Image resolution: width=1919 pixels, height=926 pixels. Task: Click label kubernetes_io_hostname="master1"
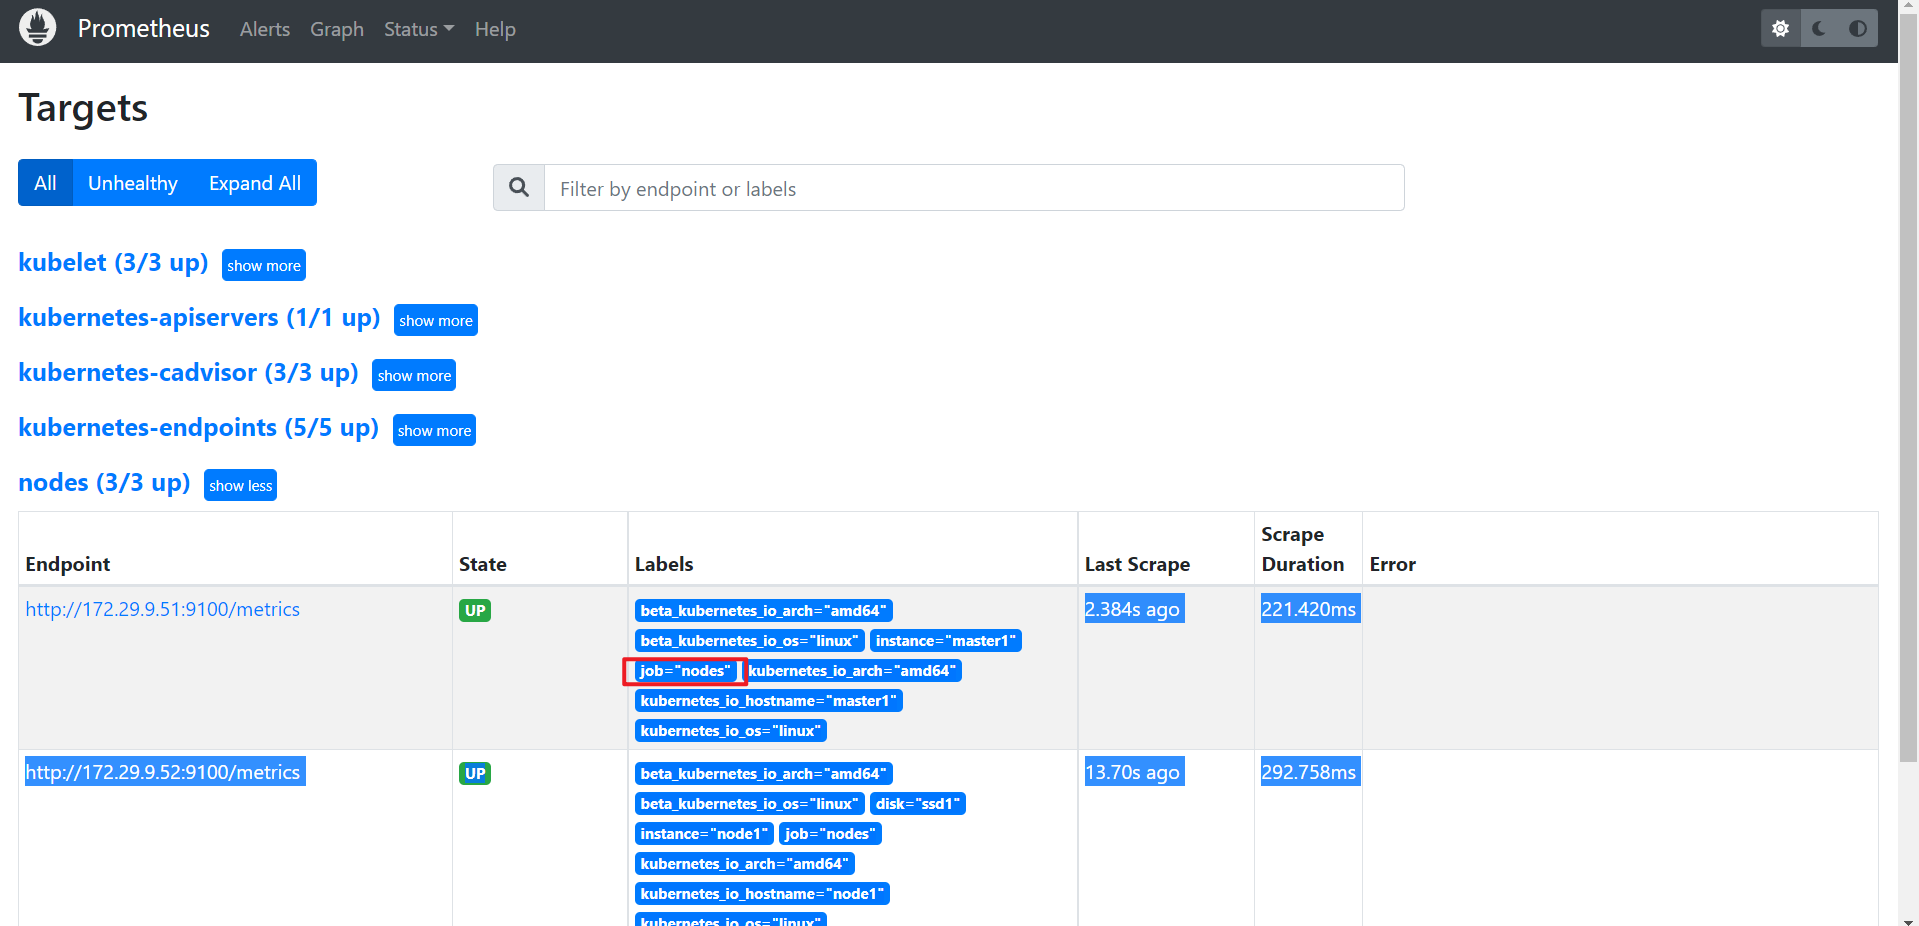point(768,700)
